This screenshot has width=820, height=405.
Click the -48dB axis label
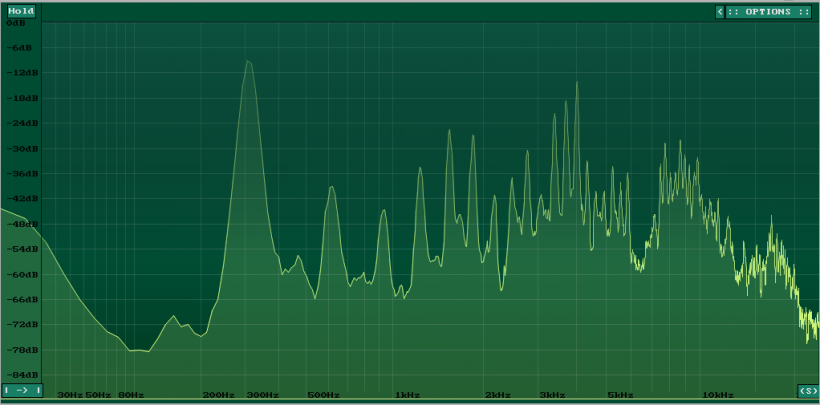click(20, 224)
